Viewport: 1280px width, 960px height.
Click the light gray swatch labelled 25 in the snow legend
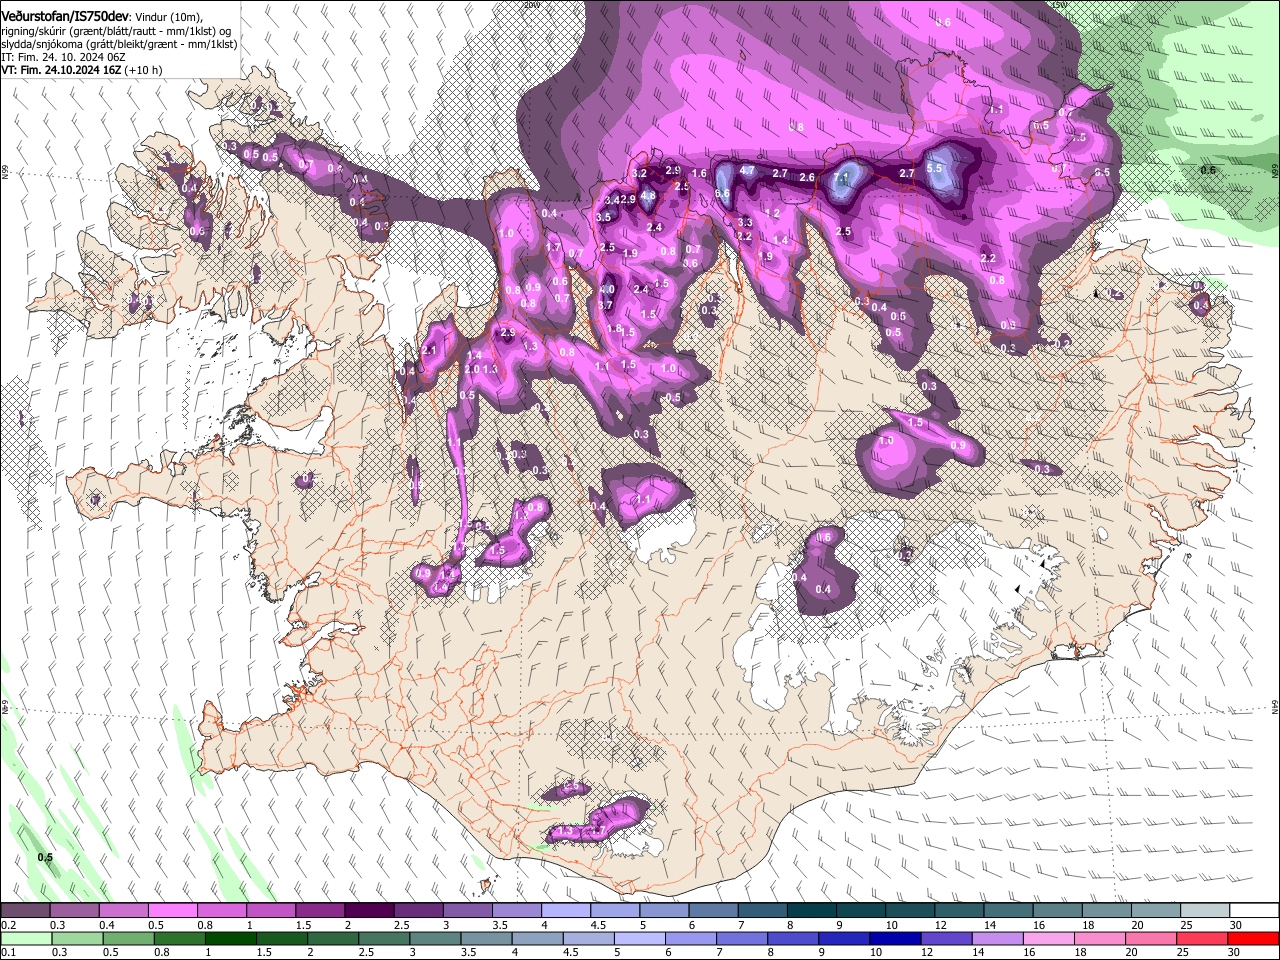[x=1204, y=911]
